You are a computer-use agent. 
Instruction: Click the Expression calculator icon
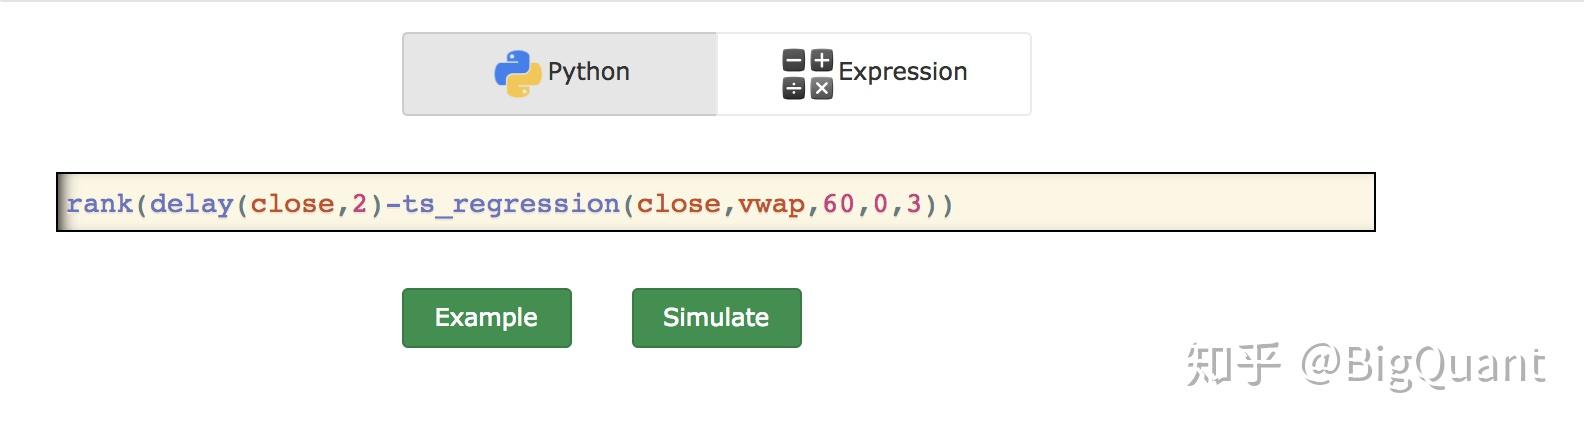pyautogui.click(x=807, y=74)
